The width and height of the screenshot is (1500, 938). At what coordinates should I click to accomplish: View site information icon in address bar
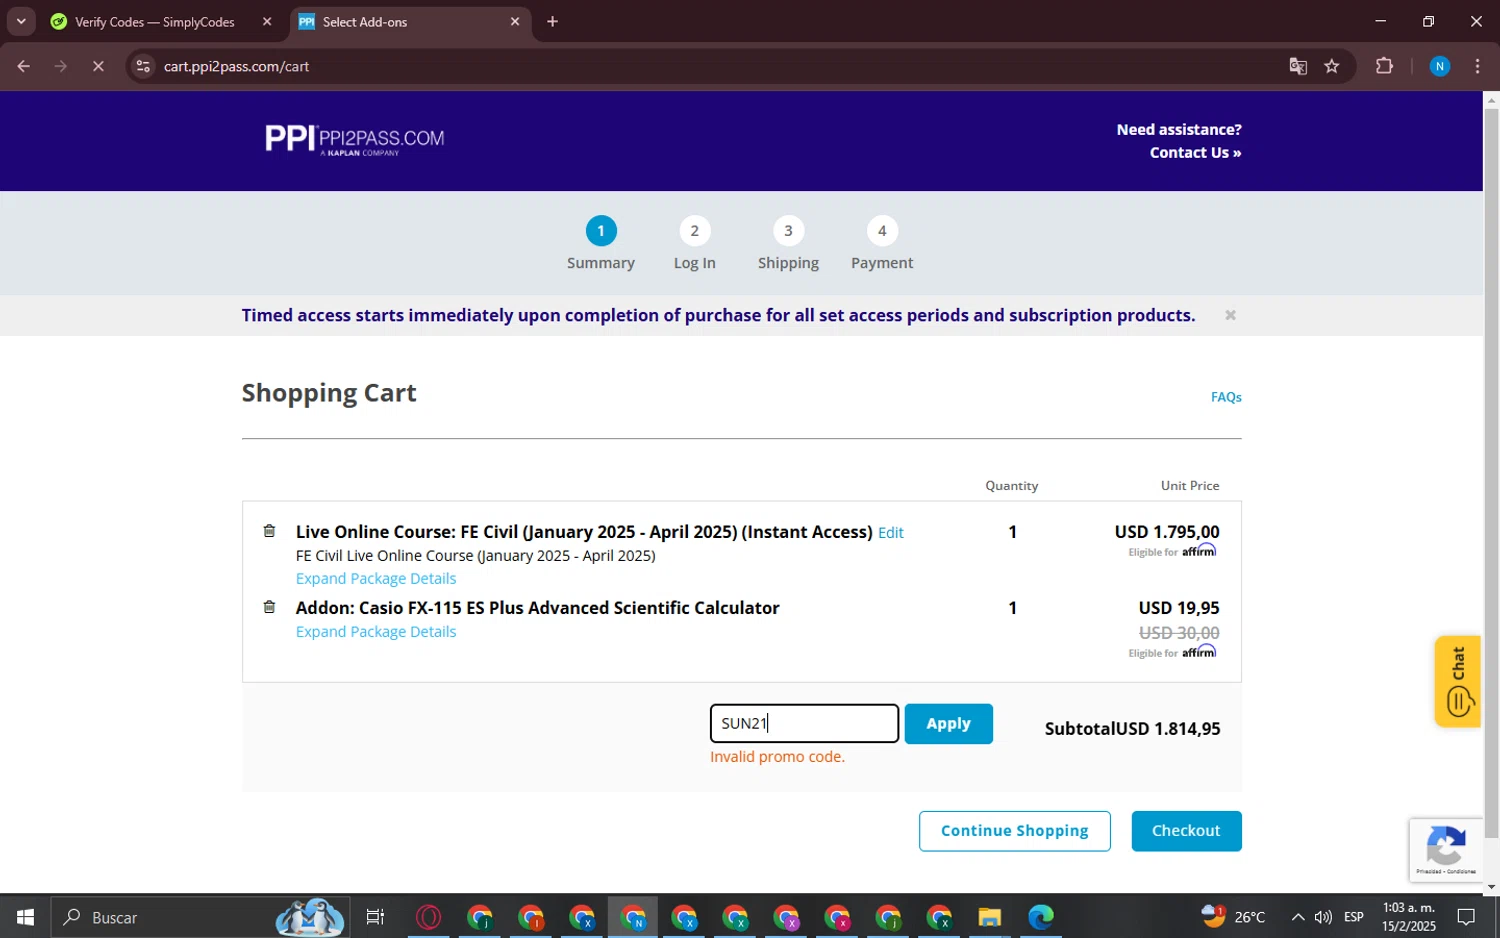pyautogui.click(x=143, y=66)
